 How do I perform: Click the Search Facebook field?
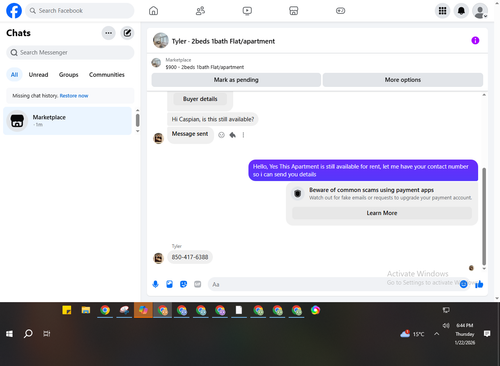click(x=80, y=11)
